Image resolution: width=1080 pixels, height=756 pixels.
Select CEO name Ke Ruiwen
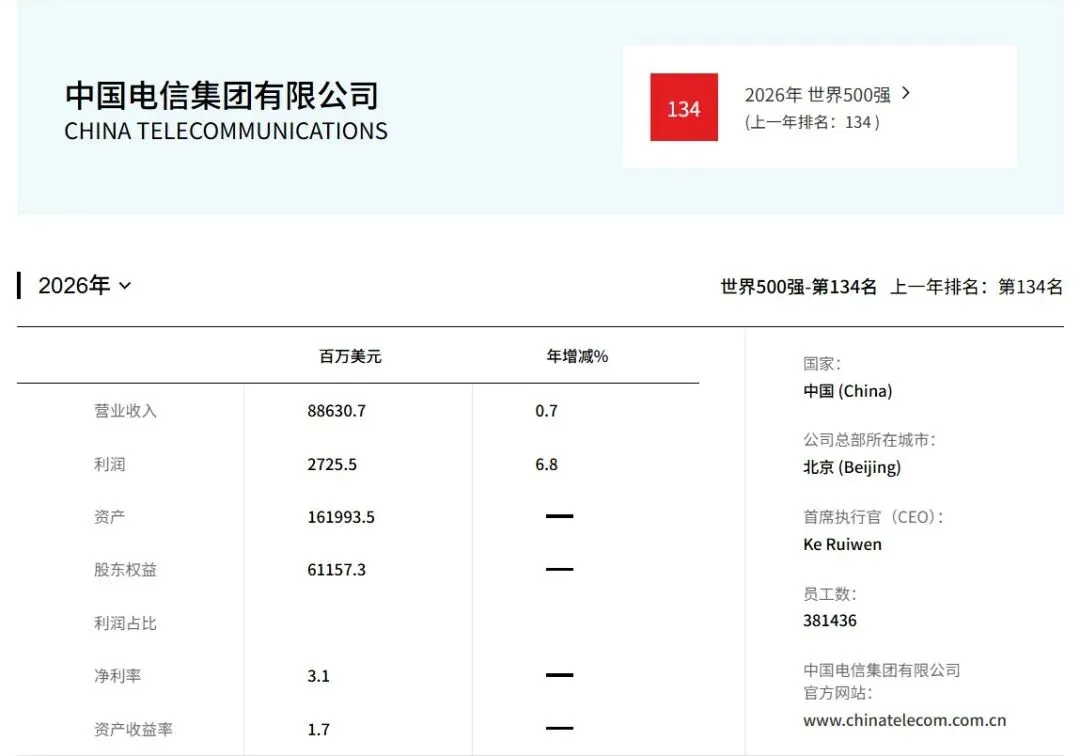click(842, 544)
